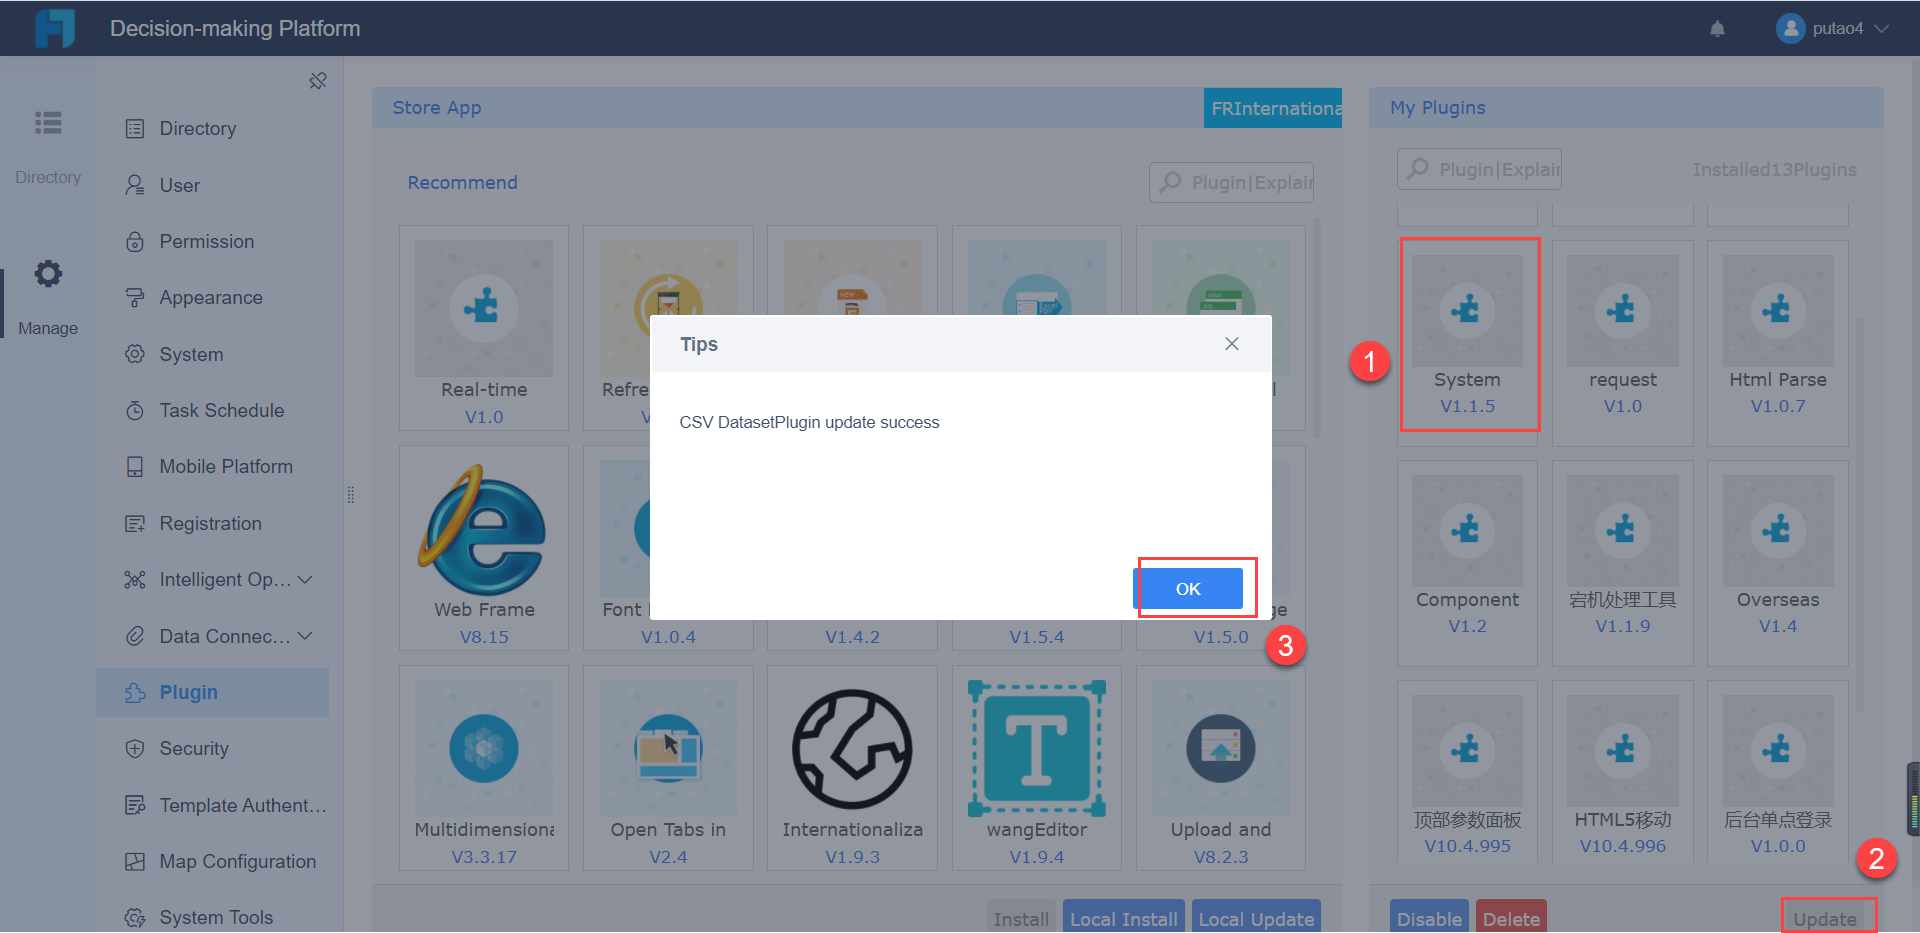This screenshot has width=1920, height=933.
Task: Select the Real-time V1.0 plugin
Action: pyautogui.click(x=484, y=328)
